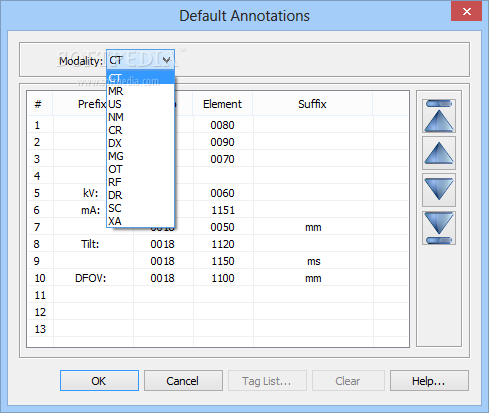Pick RF modality option
Image resolution: width=489 pixels, height=413 pixels.
coord(140,182)
